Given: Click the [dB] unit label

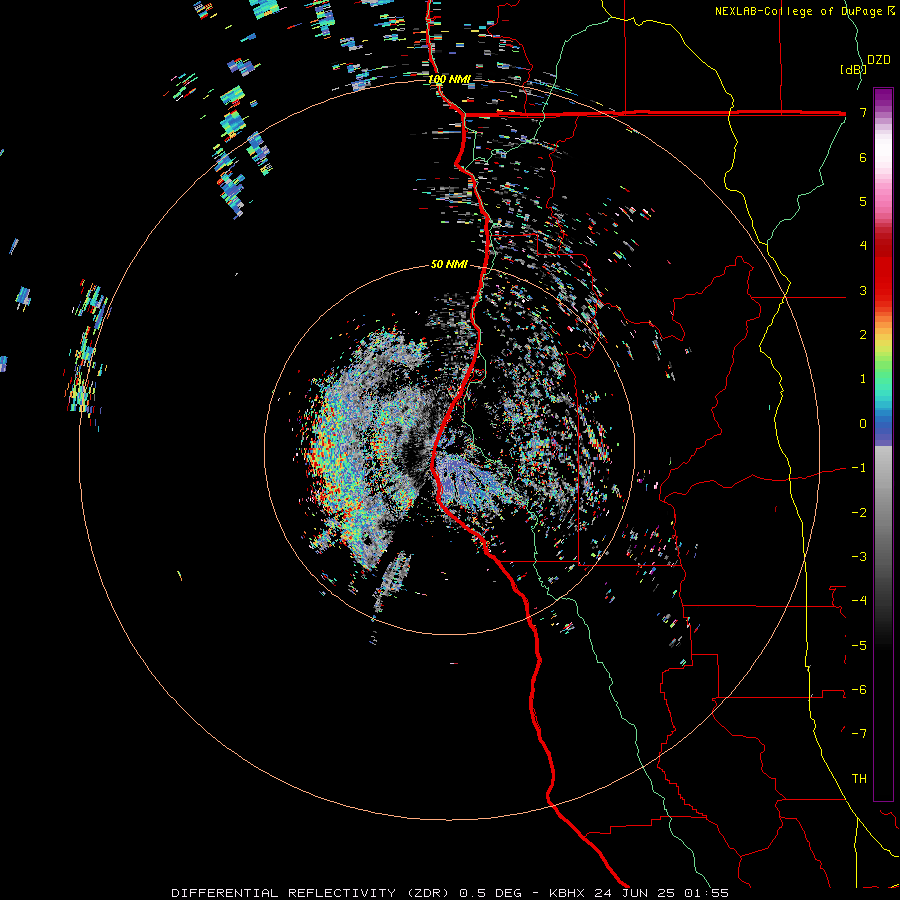Looking at the screenshot, I should pyautogui.click(x=853, y=69).
